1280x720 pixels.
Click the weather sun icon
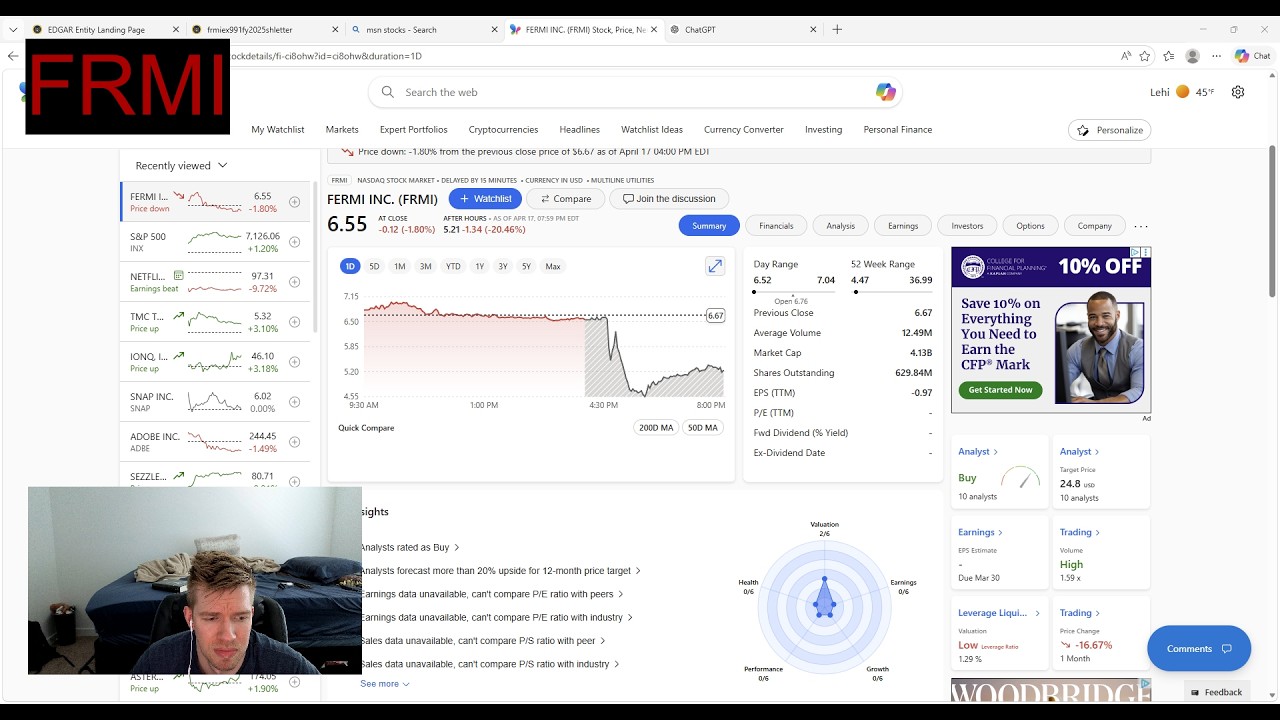click(1182, 92)
